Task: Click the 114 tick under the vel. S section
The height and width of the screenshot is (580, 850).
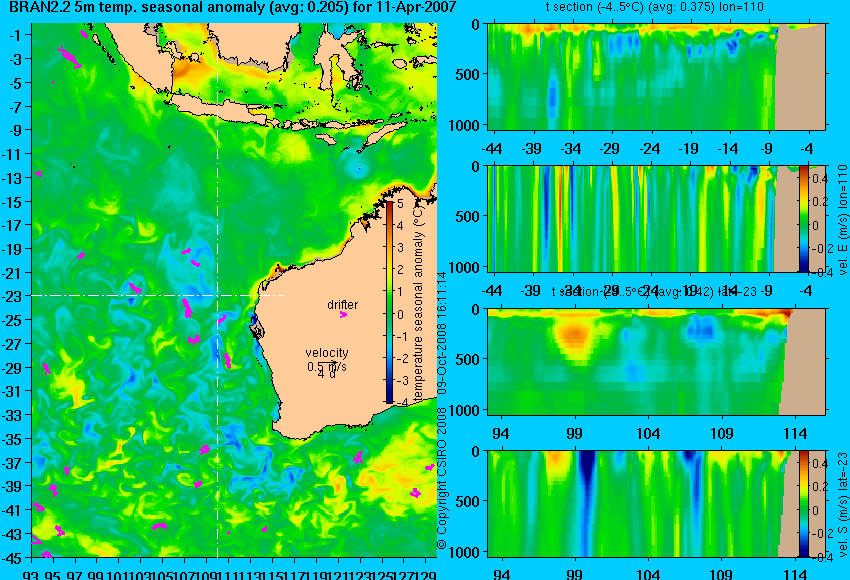Action: click(x=795, y=574)
